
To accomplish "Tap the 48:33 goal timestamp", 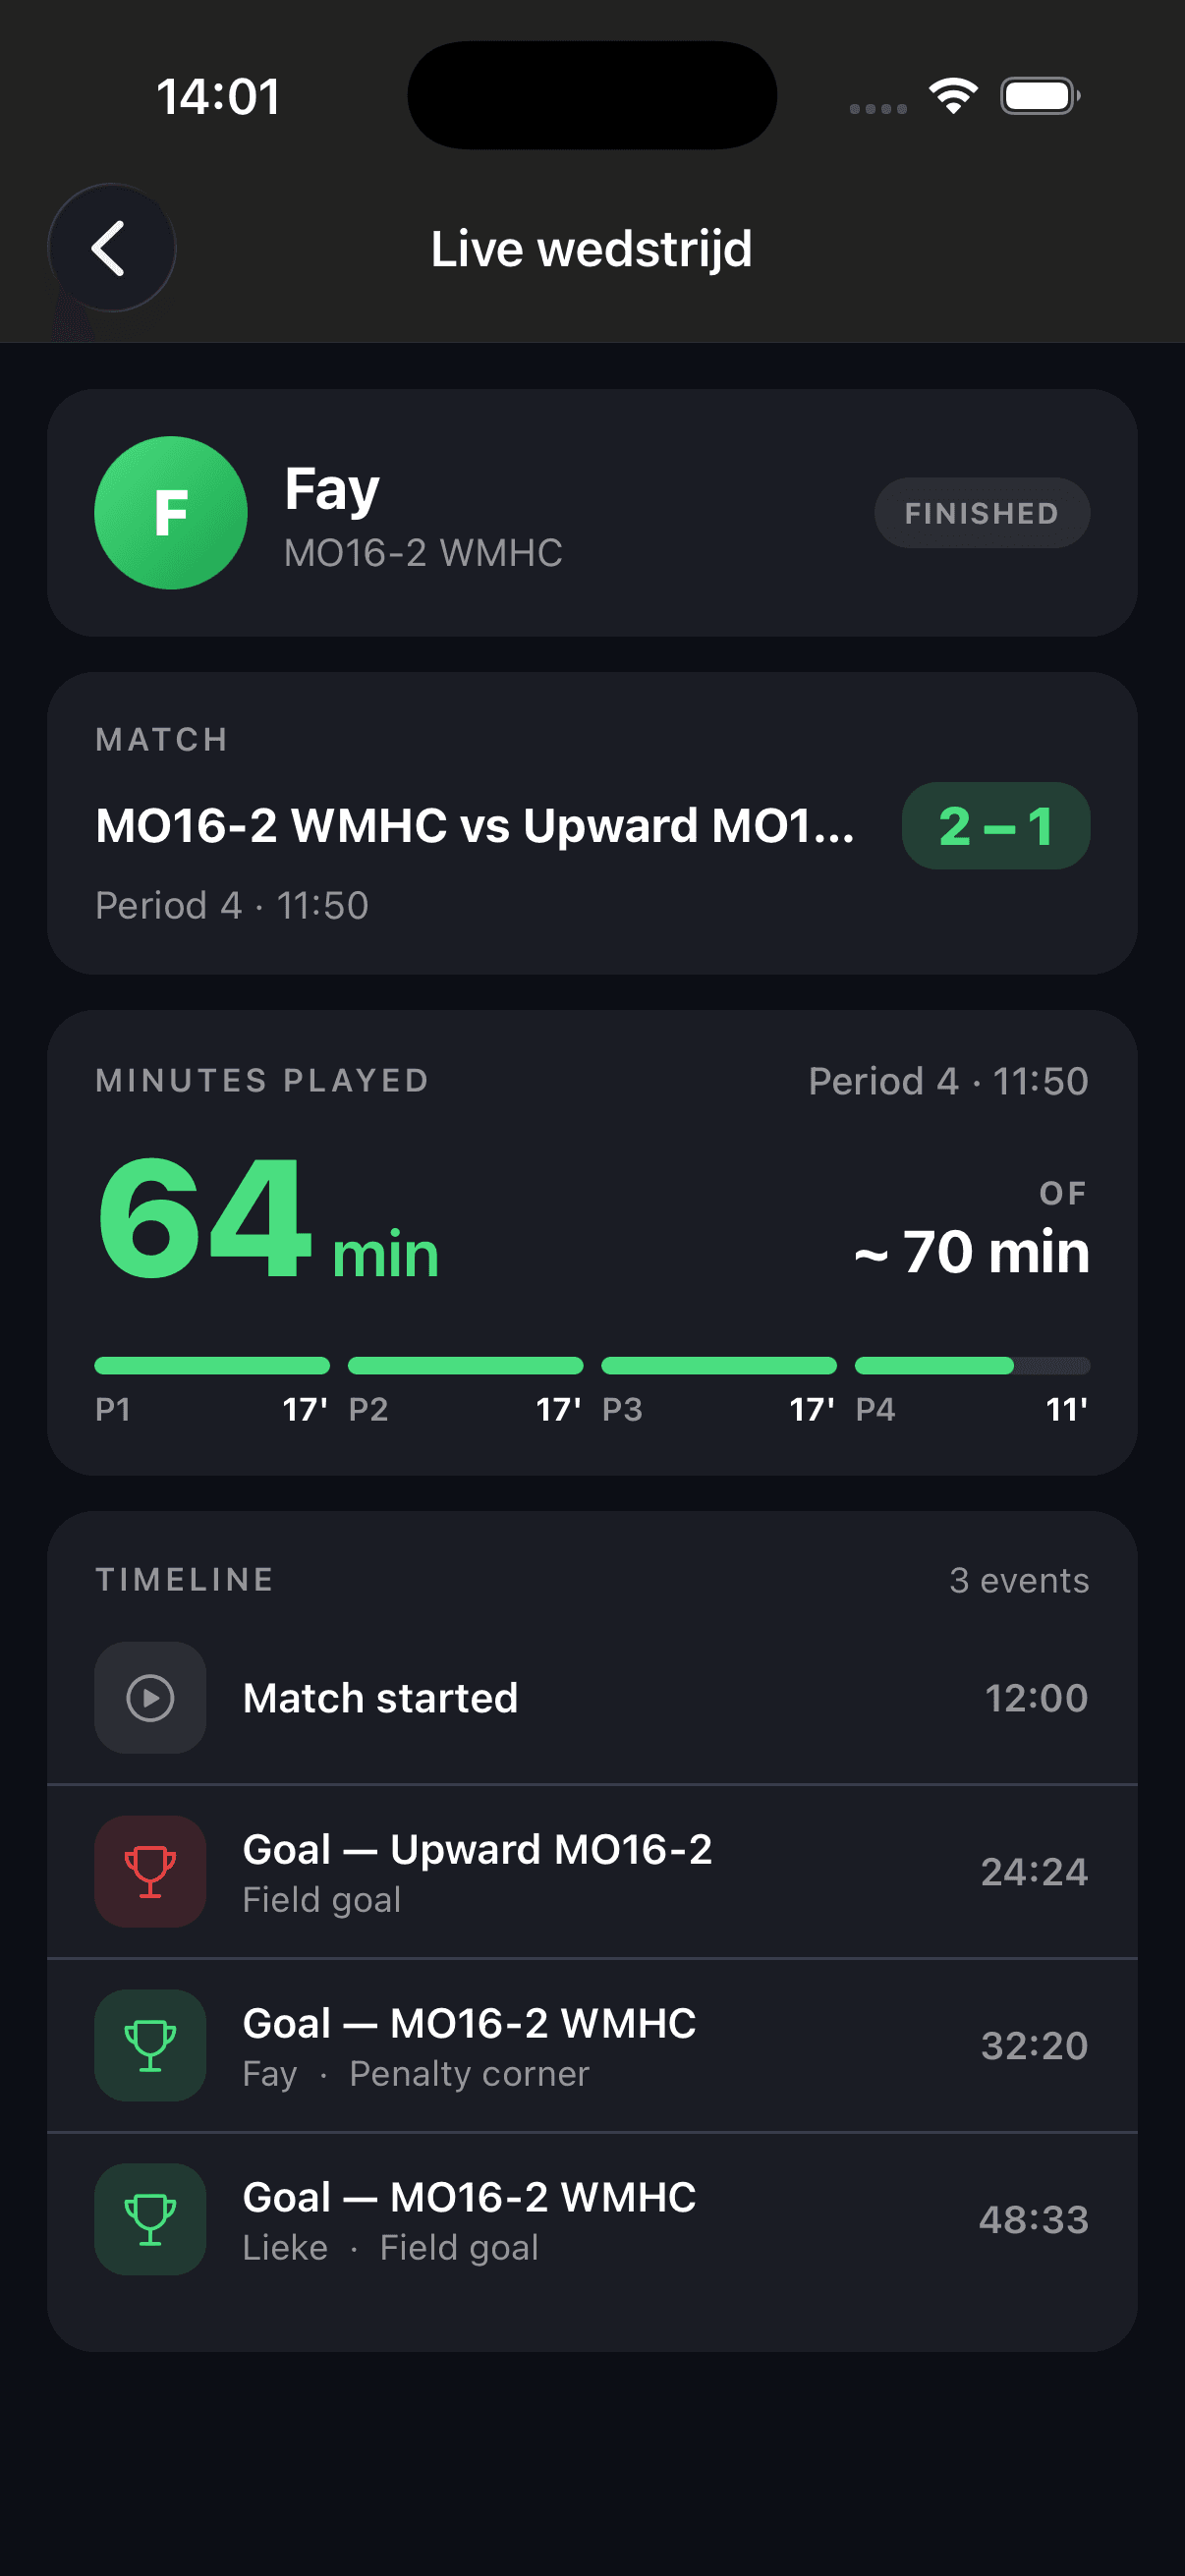I will coord(1033,2220).
